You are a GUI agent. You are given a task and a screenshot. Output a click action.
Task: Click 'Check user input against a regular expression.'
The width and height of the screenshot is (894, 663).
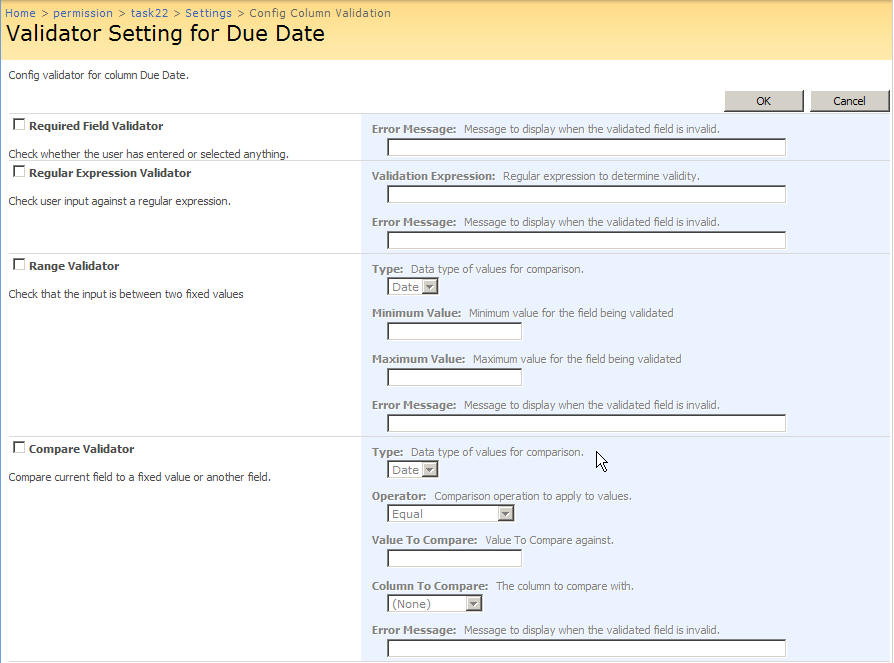point(120,201)
